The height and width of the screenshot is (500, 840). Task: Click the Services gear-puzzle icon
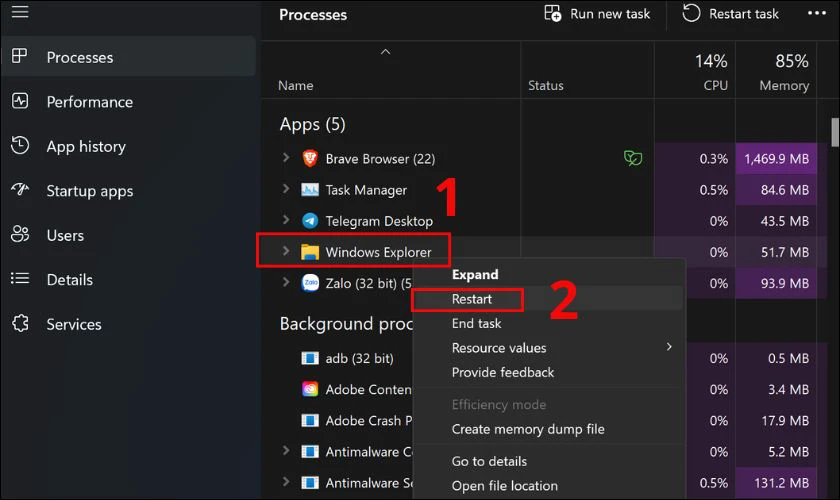20,323
